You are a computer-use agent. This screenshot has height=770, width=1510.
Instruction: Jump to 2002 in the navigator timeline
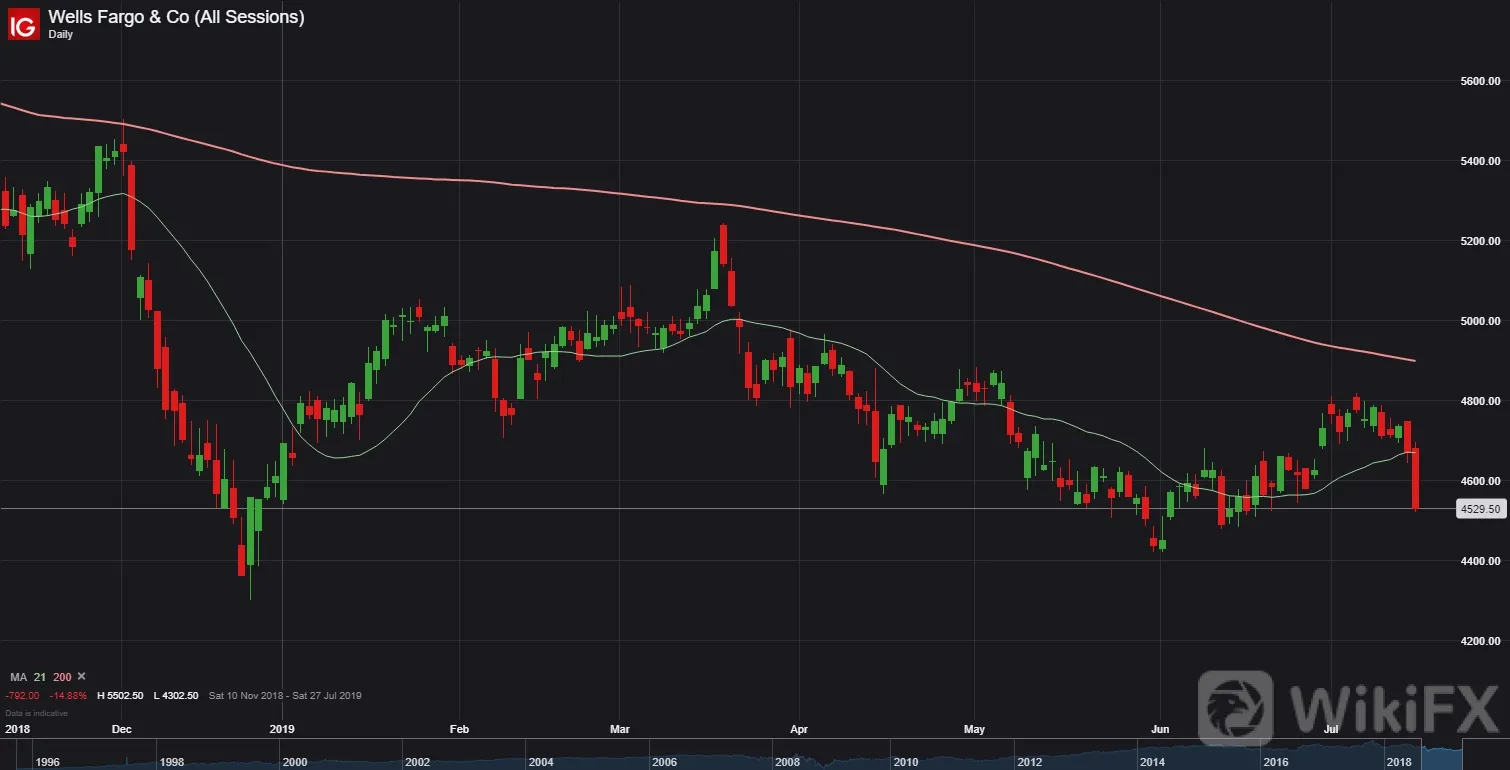418,762
